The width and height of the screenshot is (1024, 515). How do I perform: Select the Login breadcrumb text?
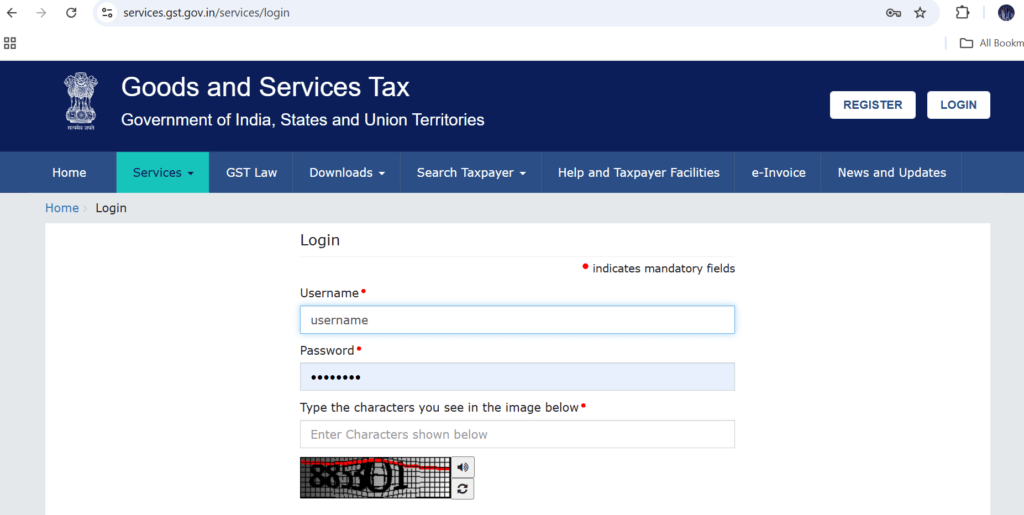tap(111, 208)
